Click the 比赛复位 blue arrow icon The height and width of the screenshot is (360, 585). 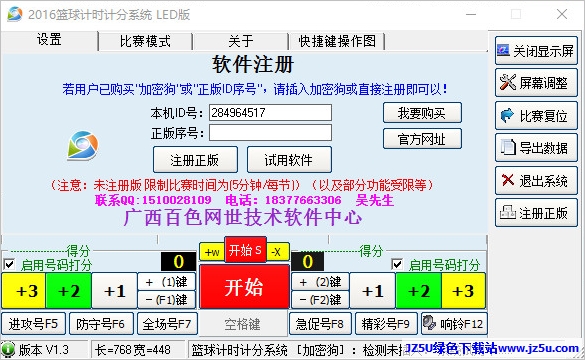click(507, 115)
